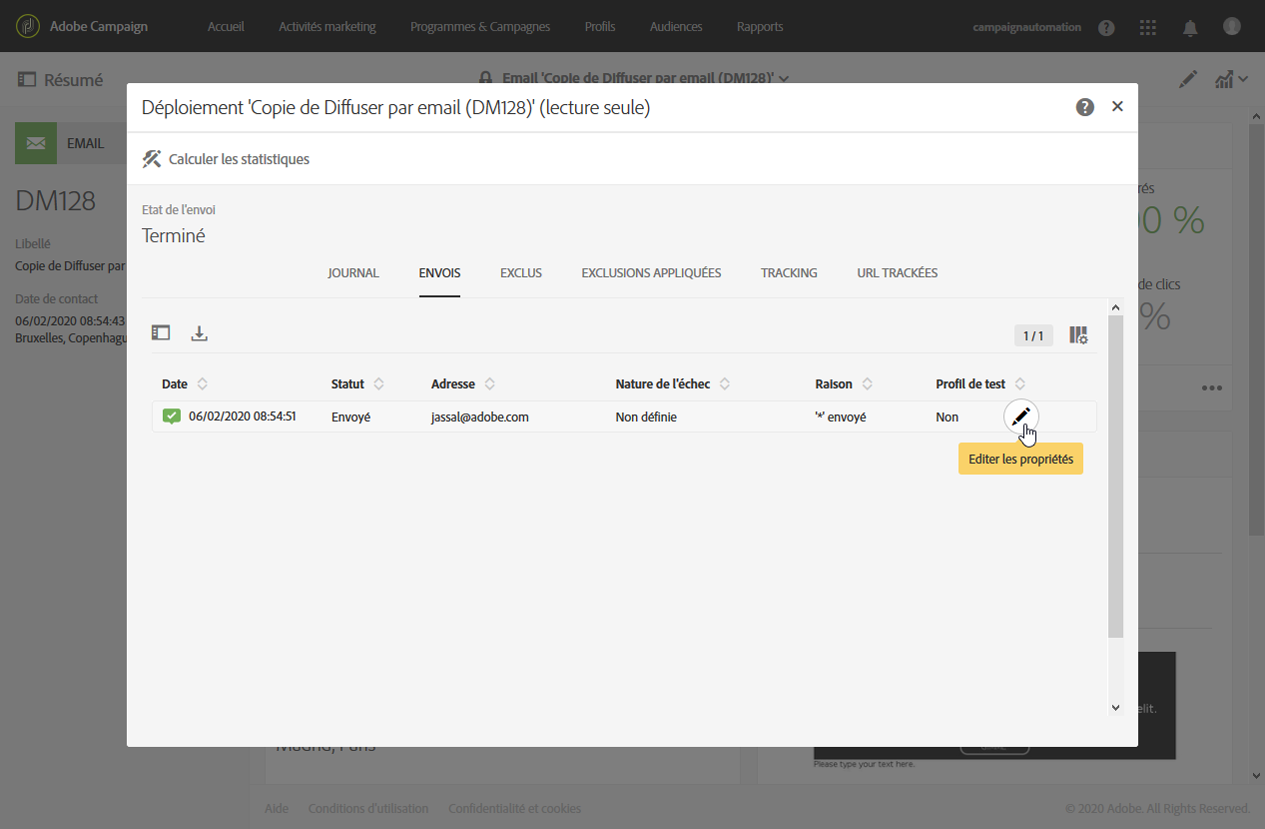Open Activités marketing menu
This screenshot has width=1265, height=829.
[x=327, y=27]
